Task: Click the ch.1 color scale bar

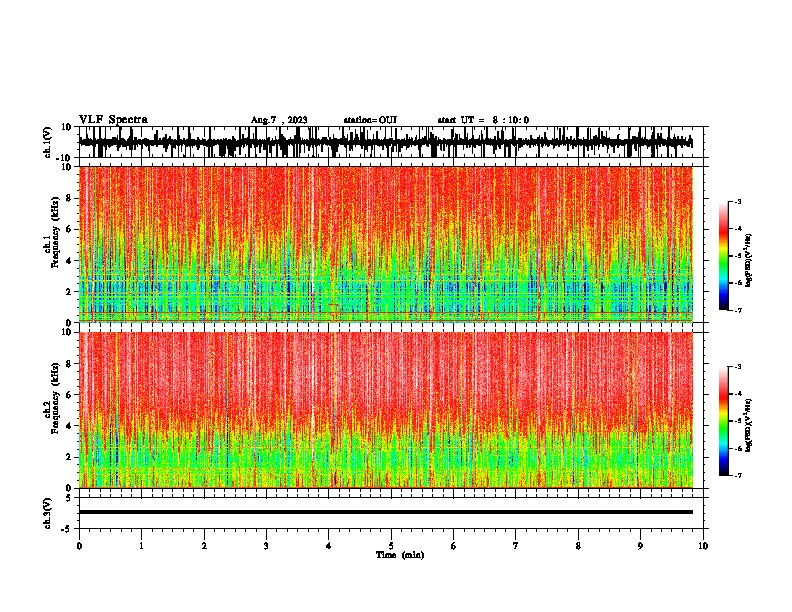Action: 724,256
